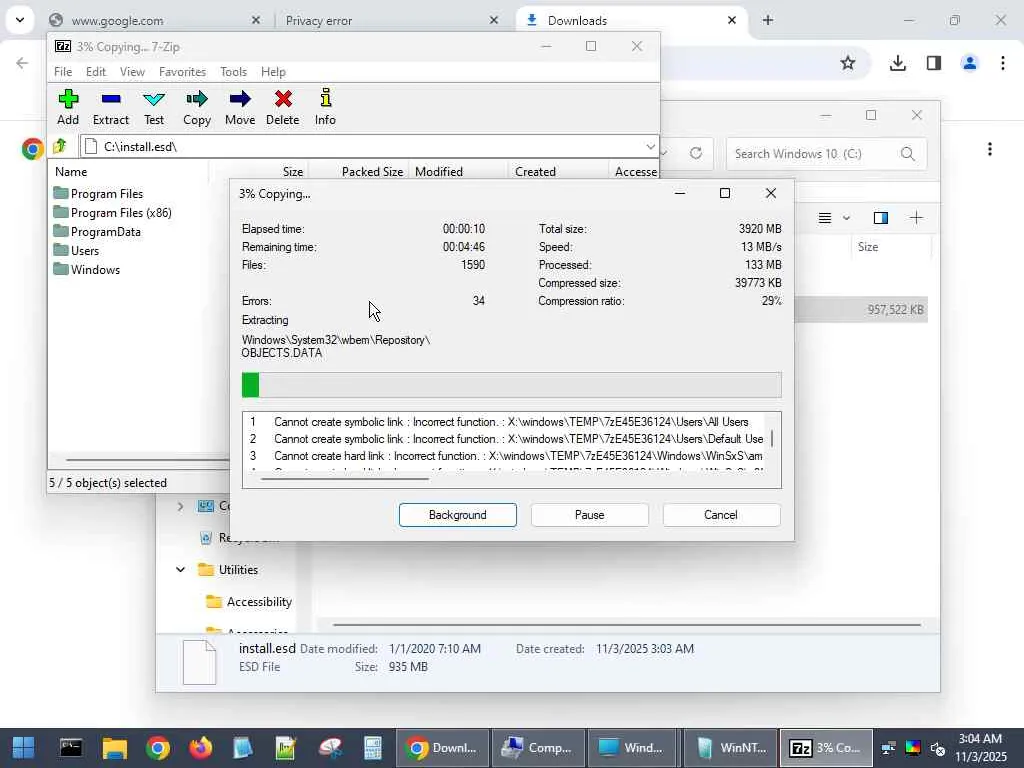Open the calculator taskbar icon
1024x768 pixels.
372,748
